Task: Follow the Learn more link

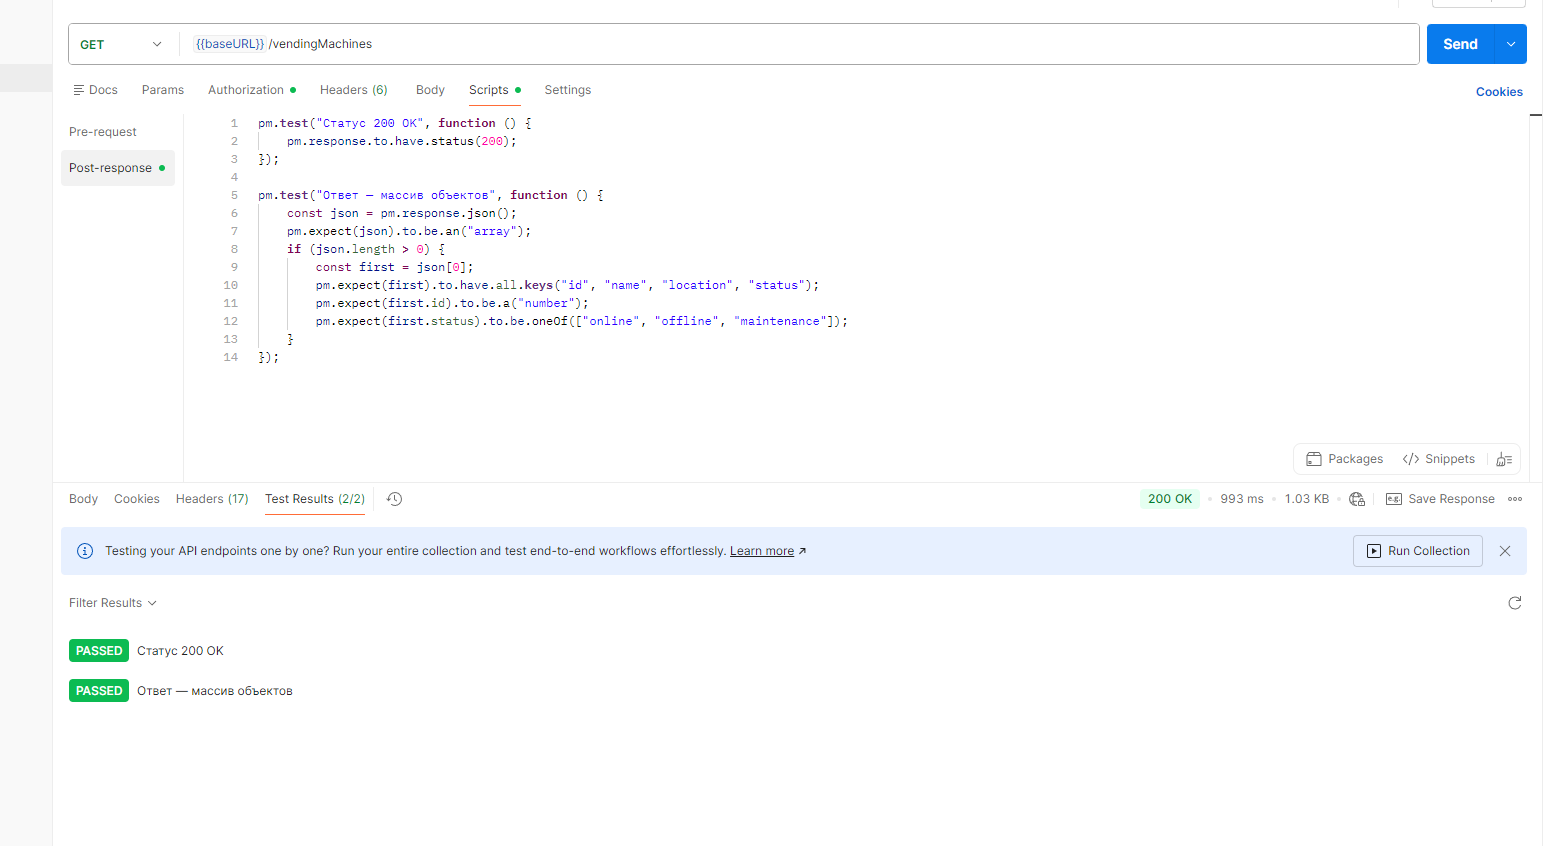Action: [761, 551]
